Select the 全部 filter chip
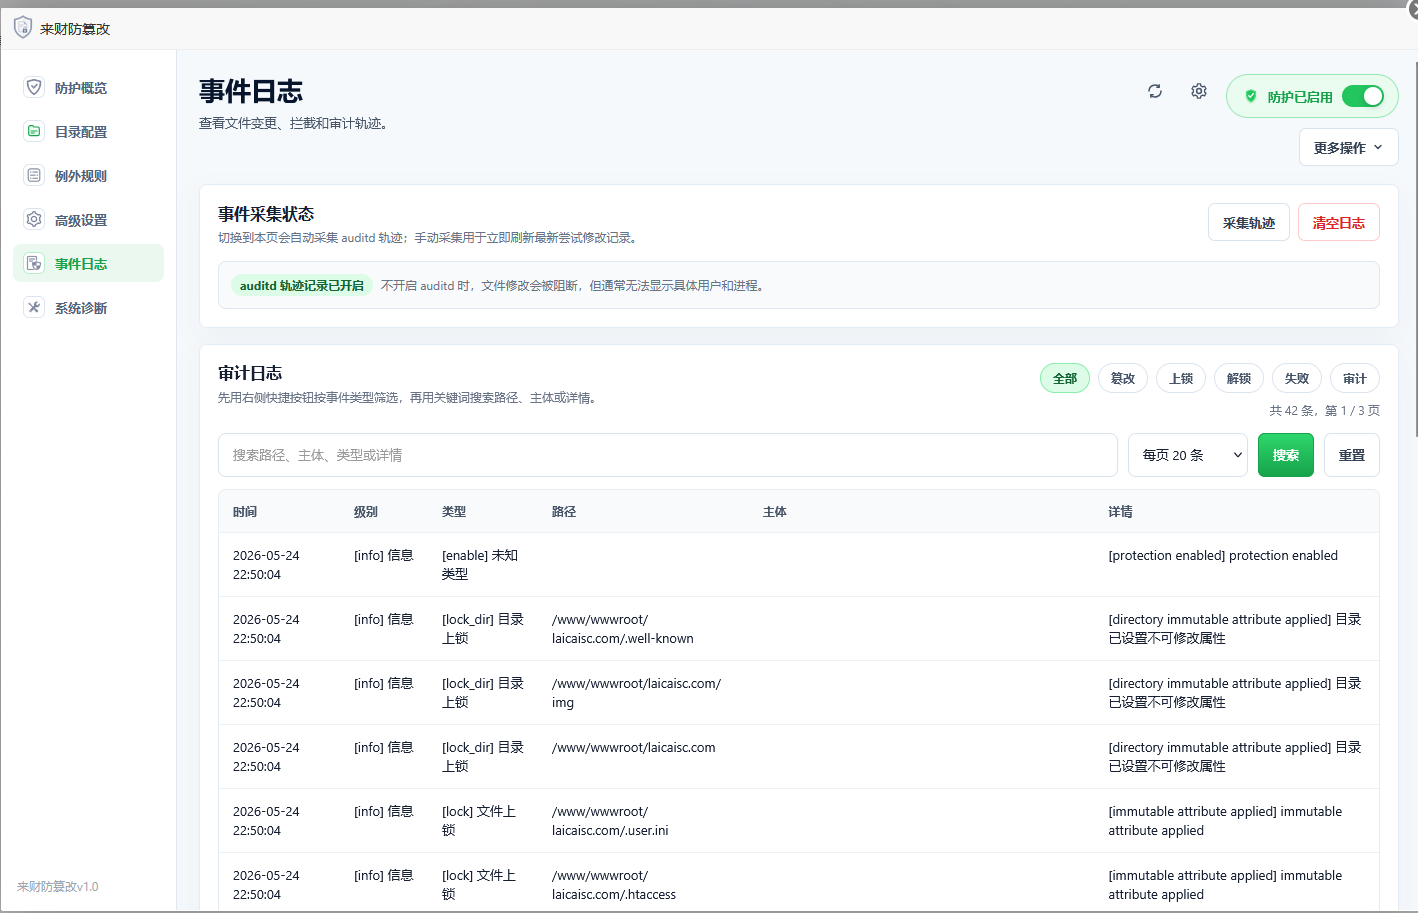The width and height of the screenshot is (1418, 913). [x=1065, y=378]
